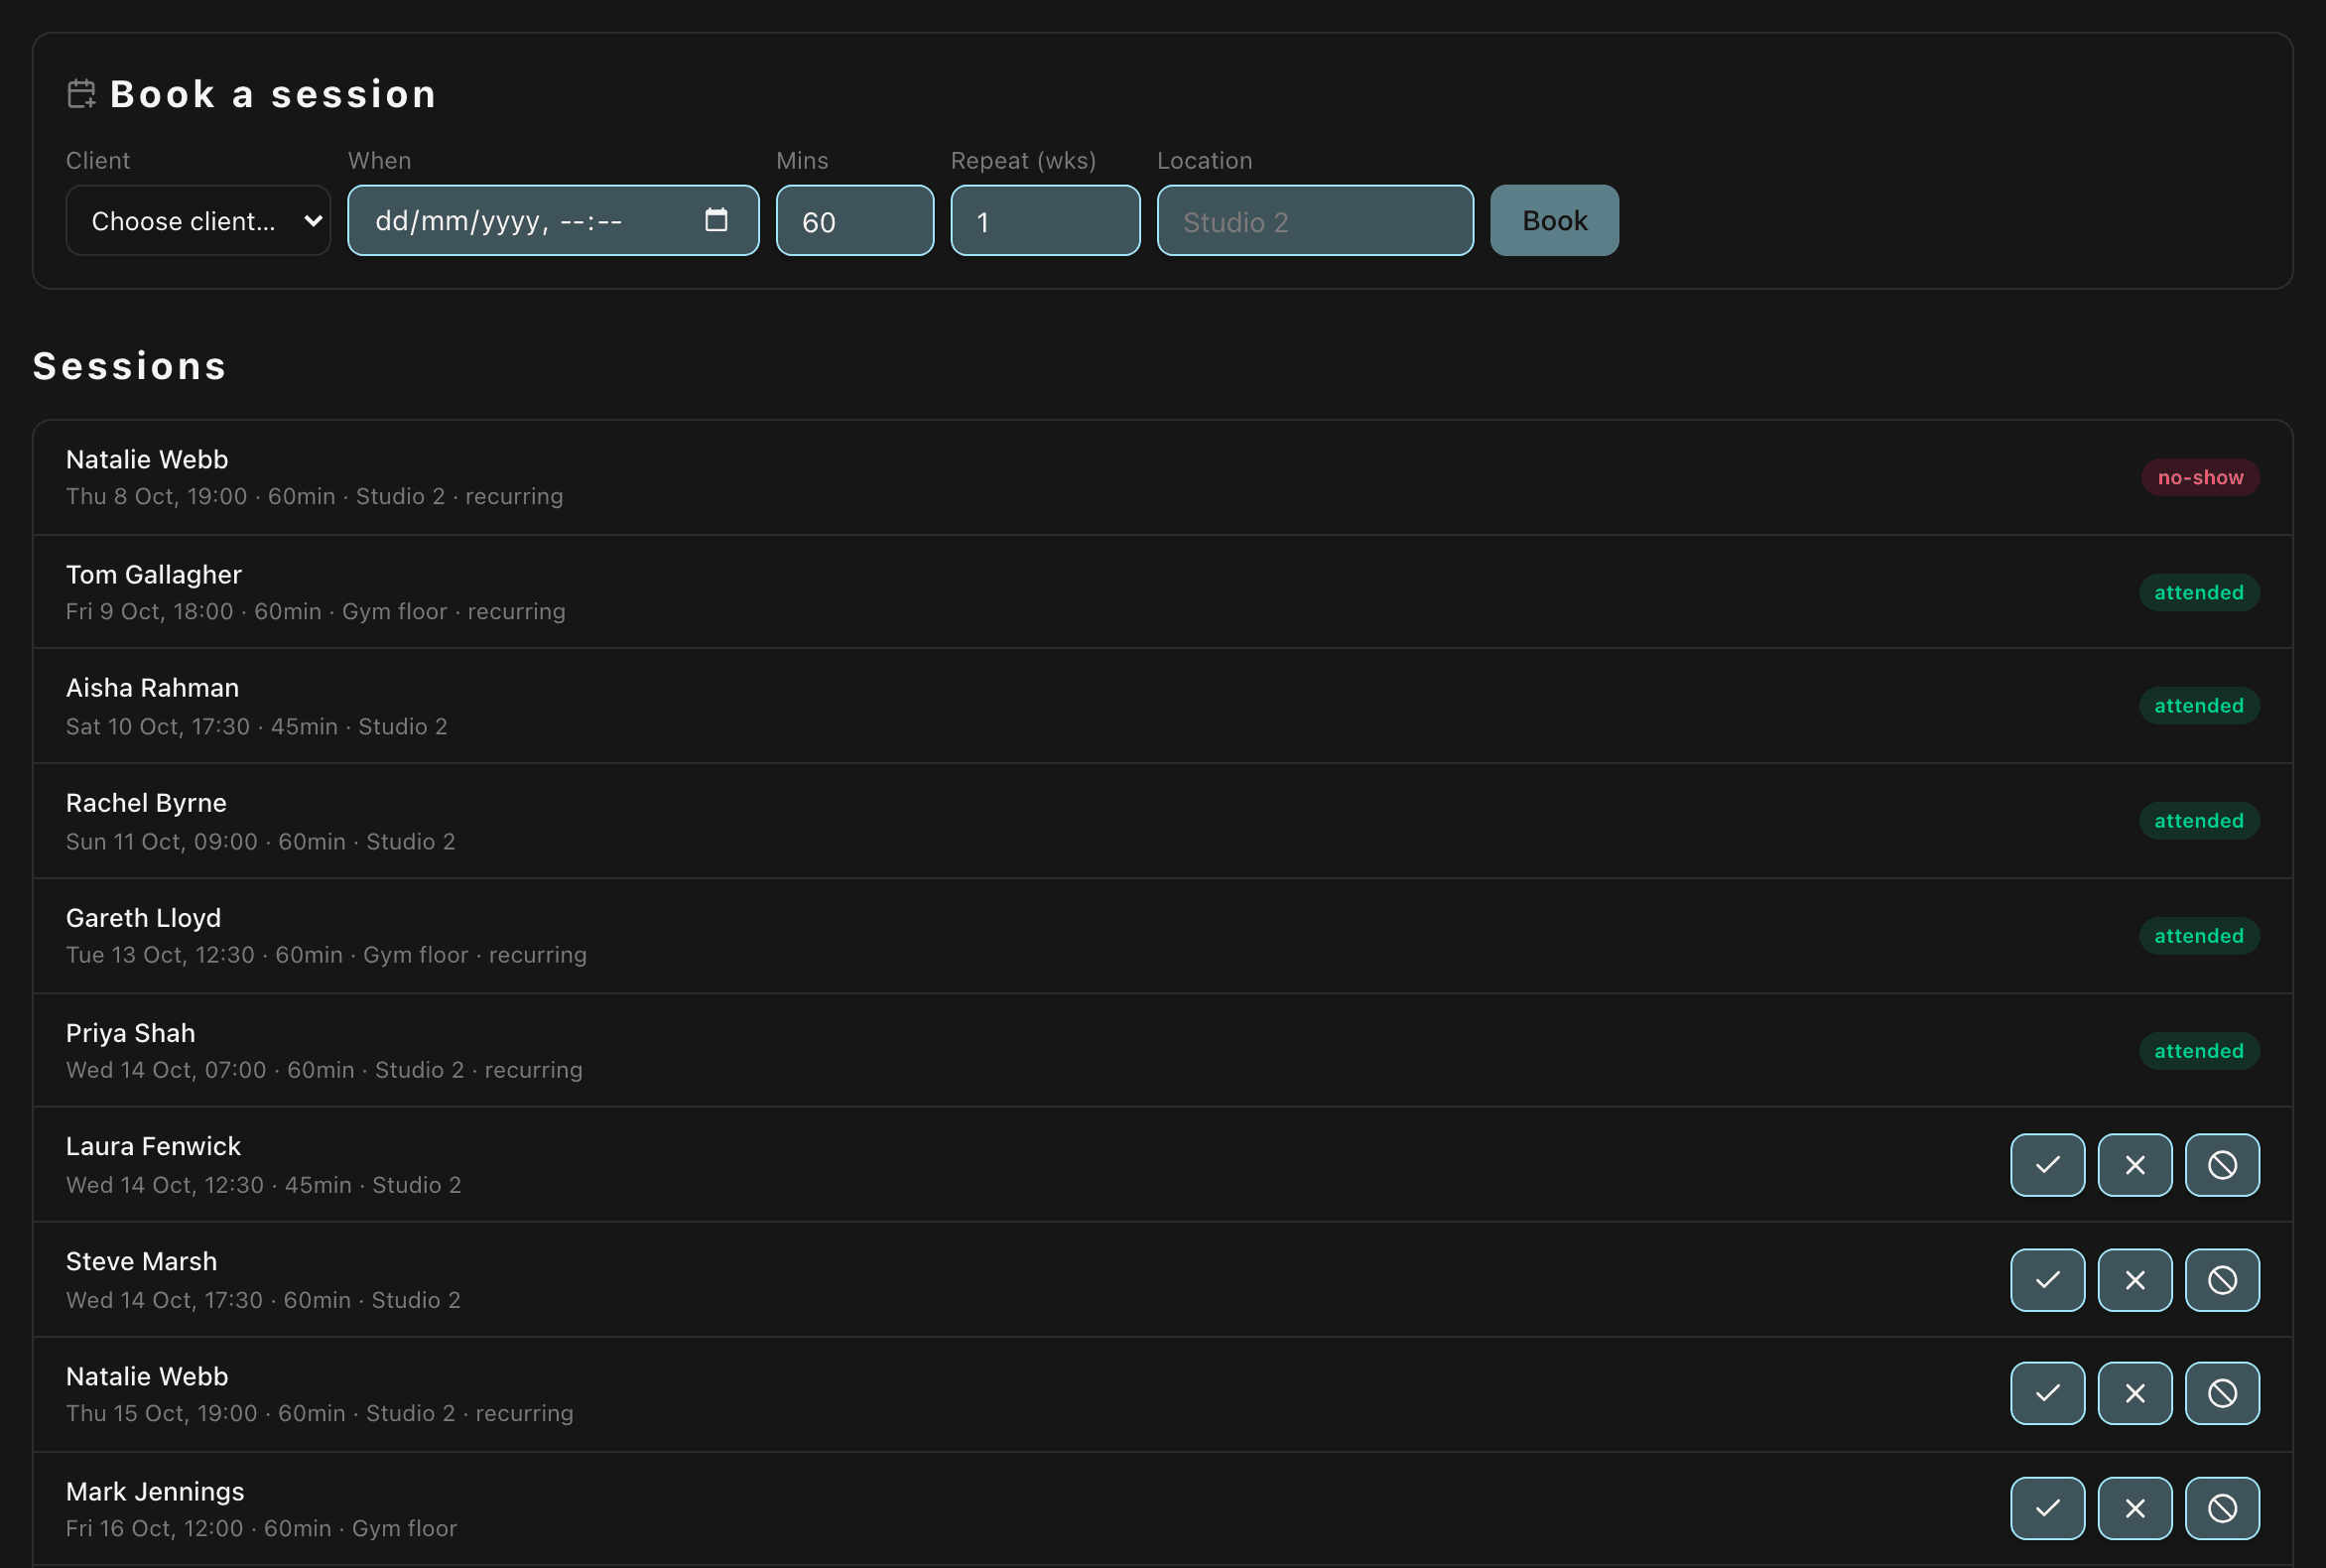Image resolution: width=2326 pixels, height=1568 pixels.
Task: Open calendar picker icon in When field
Action: (x=716, y=220)
